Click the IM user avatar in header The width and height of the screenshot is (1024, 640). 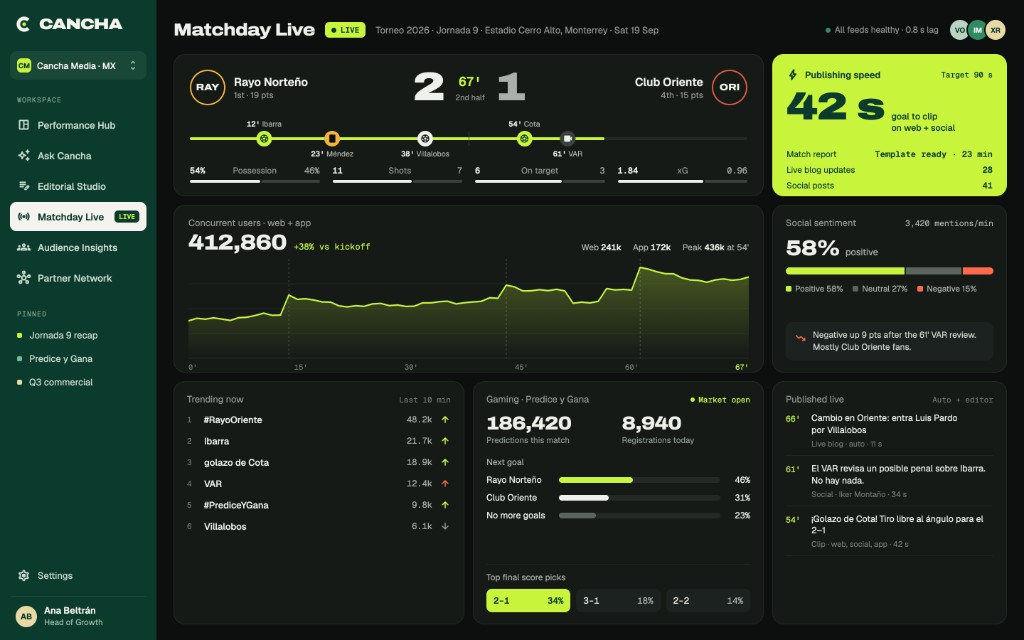[x=977, y=30]
